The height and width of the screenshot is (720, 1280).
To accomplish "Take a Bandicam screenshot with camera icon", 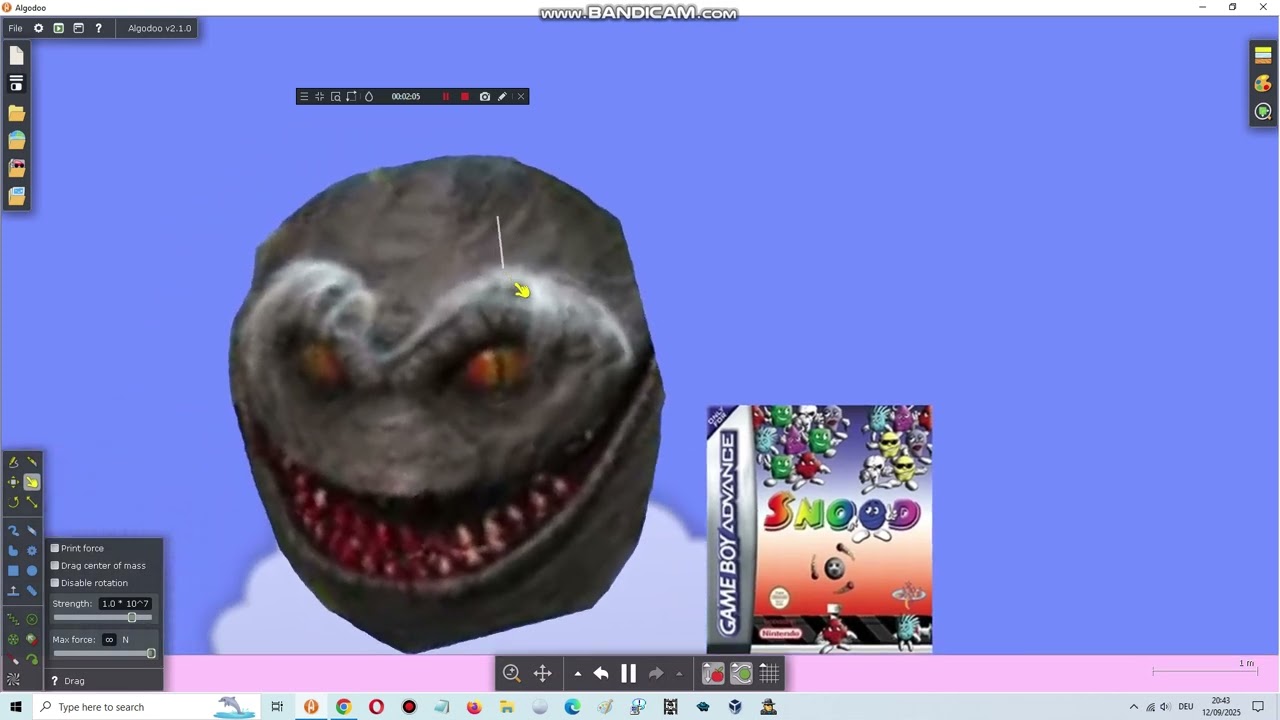I will click(485, 96).
